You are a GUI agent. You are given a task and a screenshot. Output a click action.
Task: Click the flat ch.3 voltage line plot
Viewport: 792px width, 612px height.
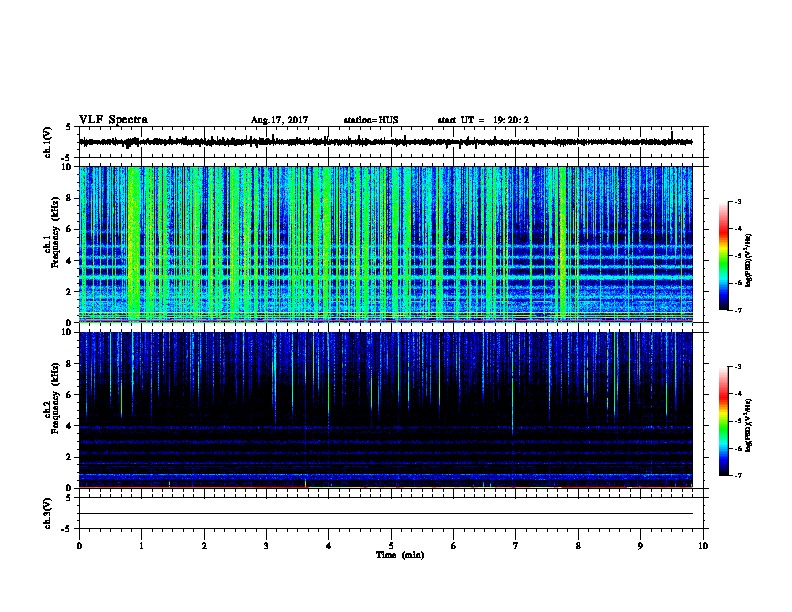tap(385, 513)
